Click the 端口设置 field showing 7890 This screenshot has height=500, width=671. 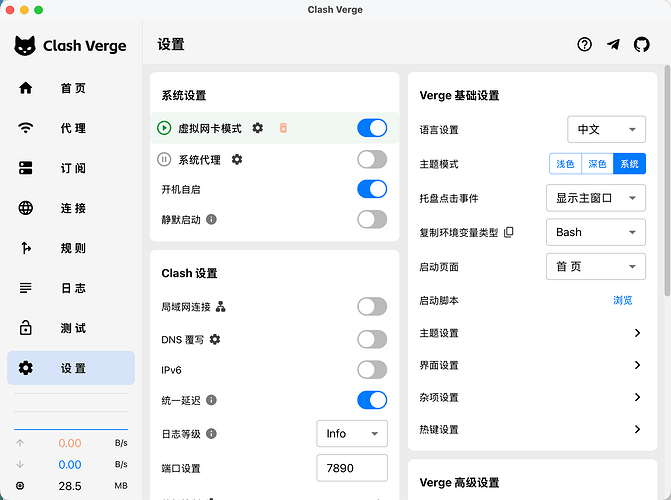tap(352, 468)
